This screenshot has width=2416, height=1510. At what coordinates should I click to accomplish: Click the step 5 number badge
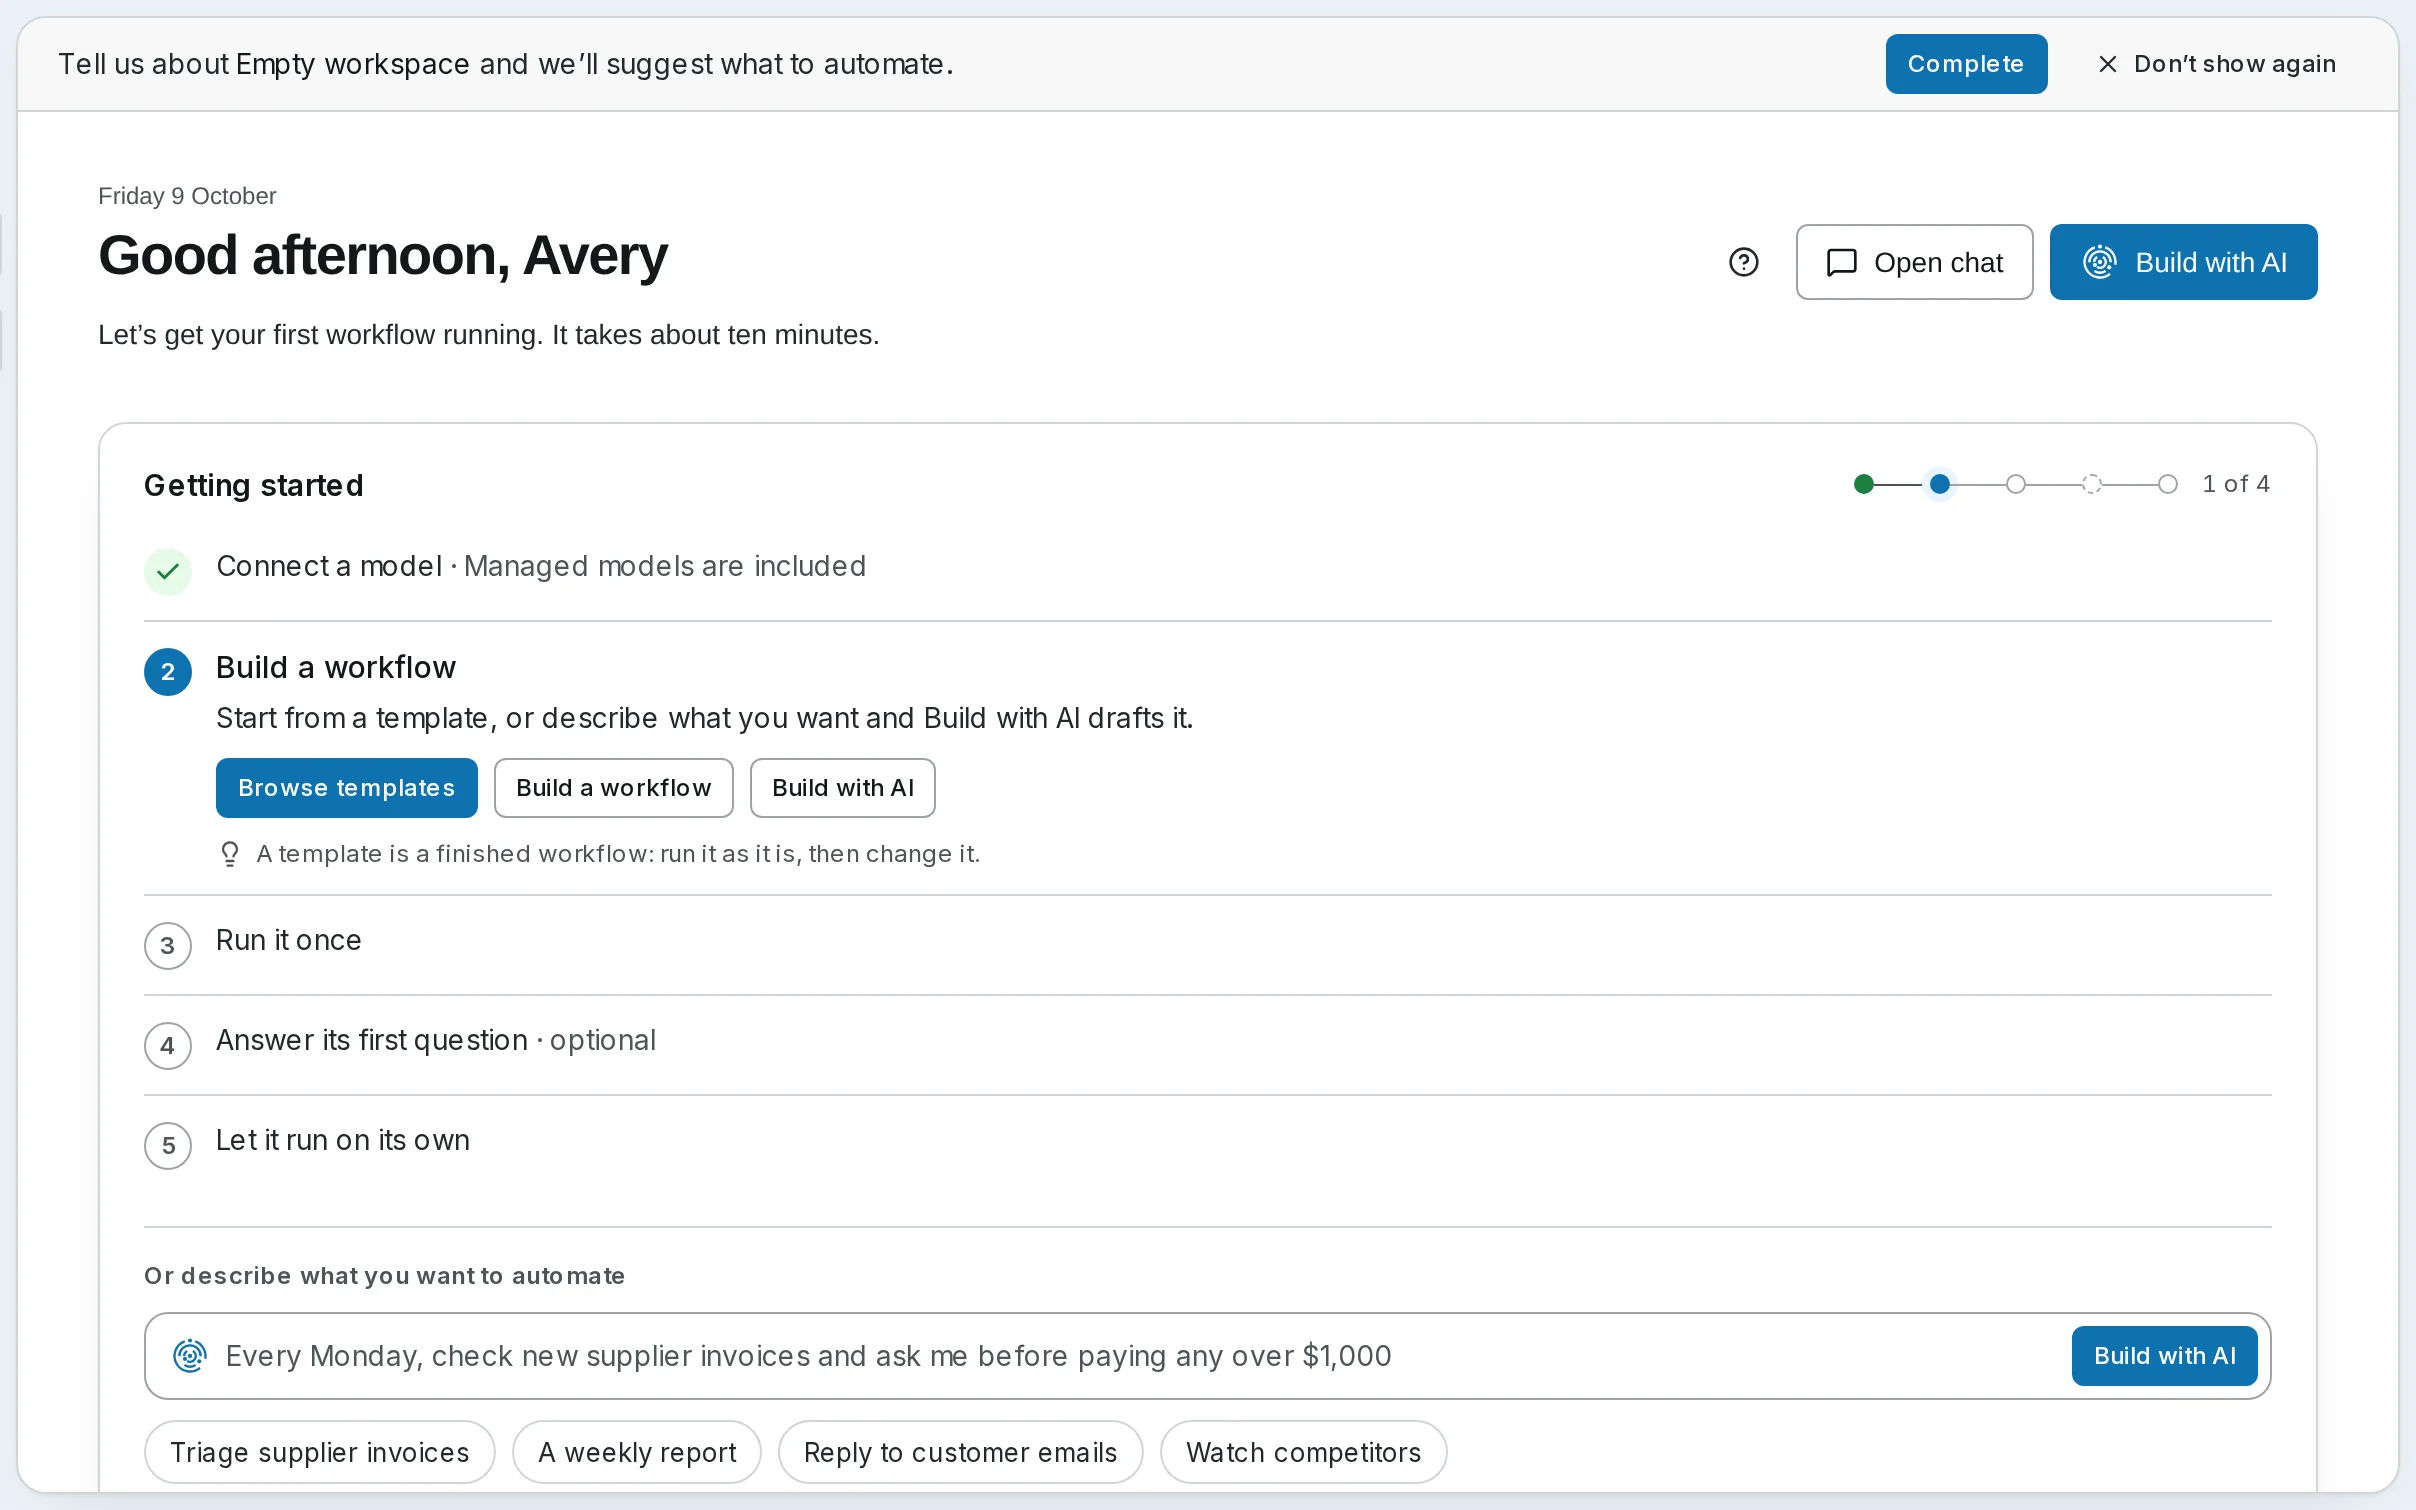click(168, 1146)
